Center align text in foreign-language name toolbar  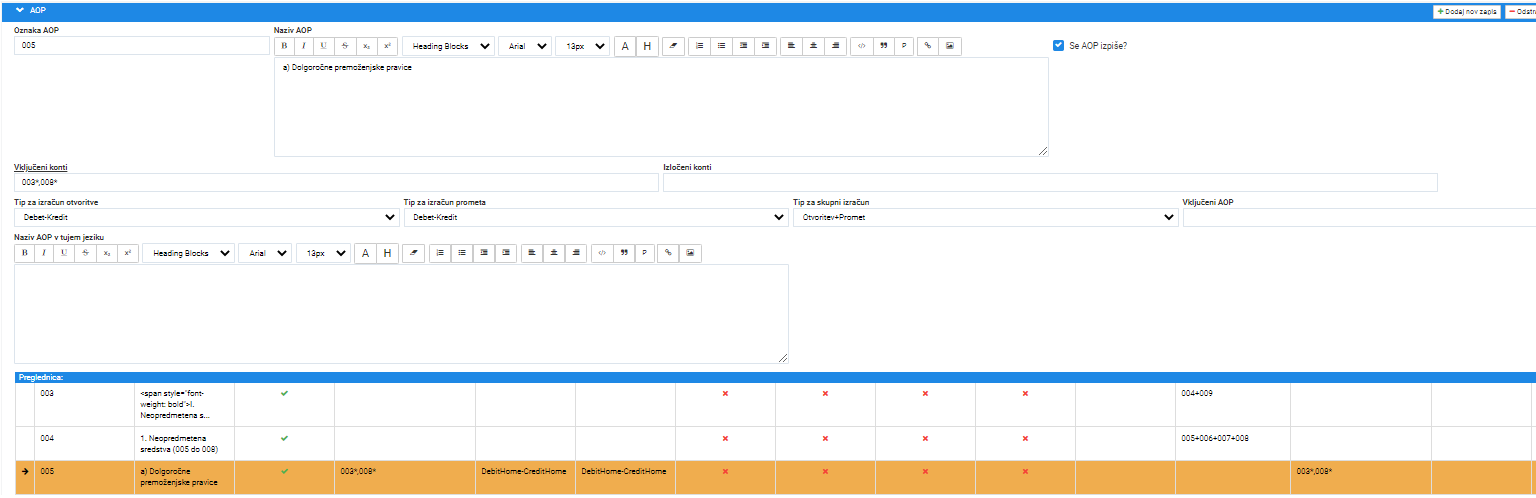553,254
